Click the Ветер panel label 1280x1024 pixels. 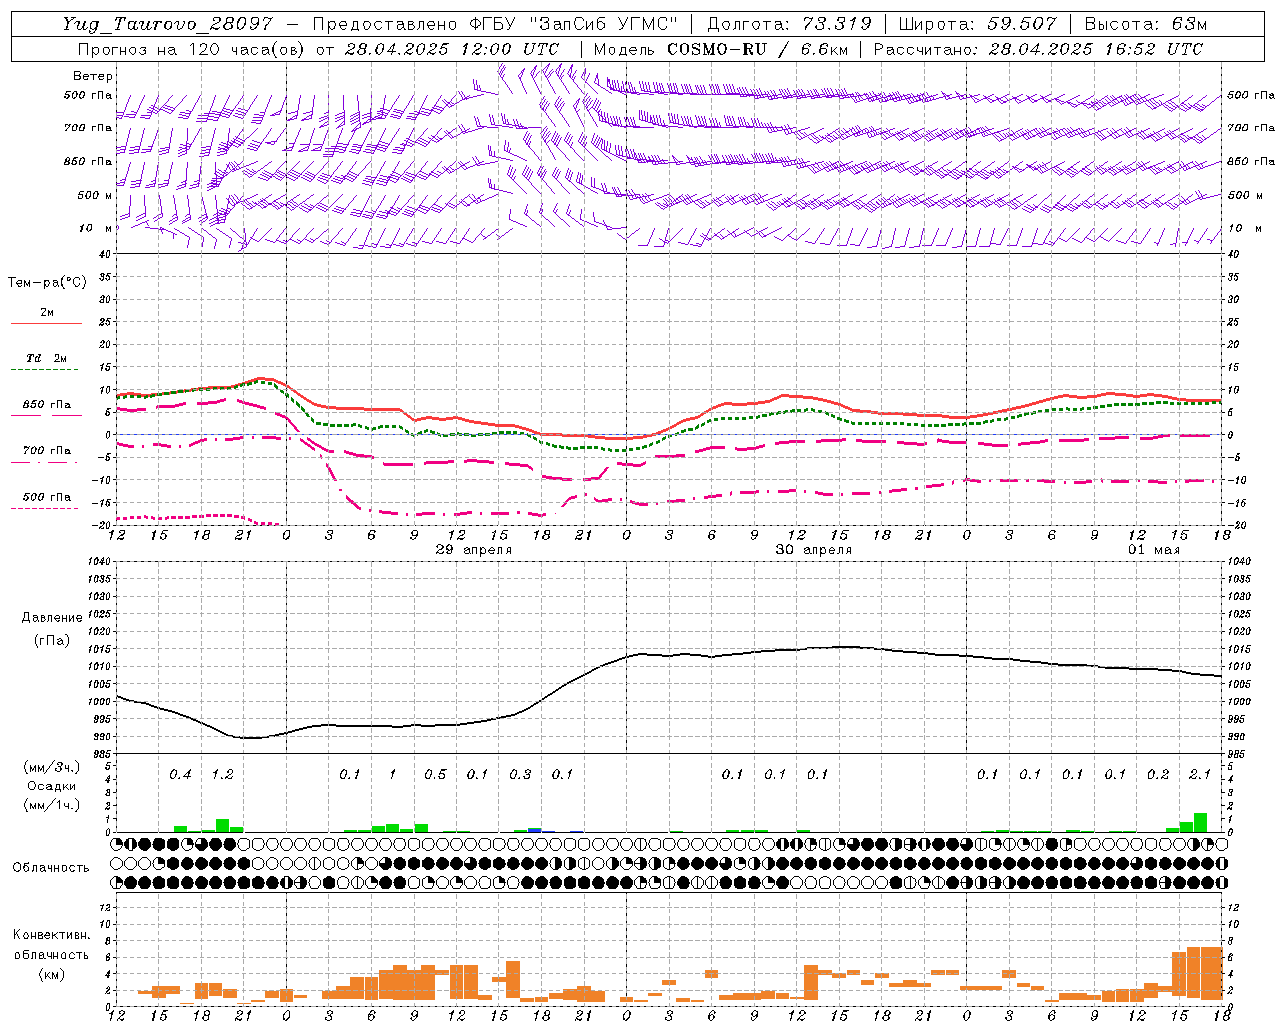[92, 76]
